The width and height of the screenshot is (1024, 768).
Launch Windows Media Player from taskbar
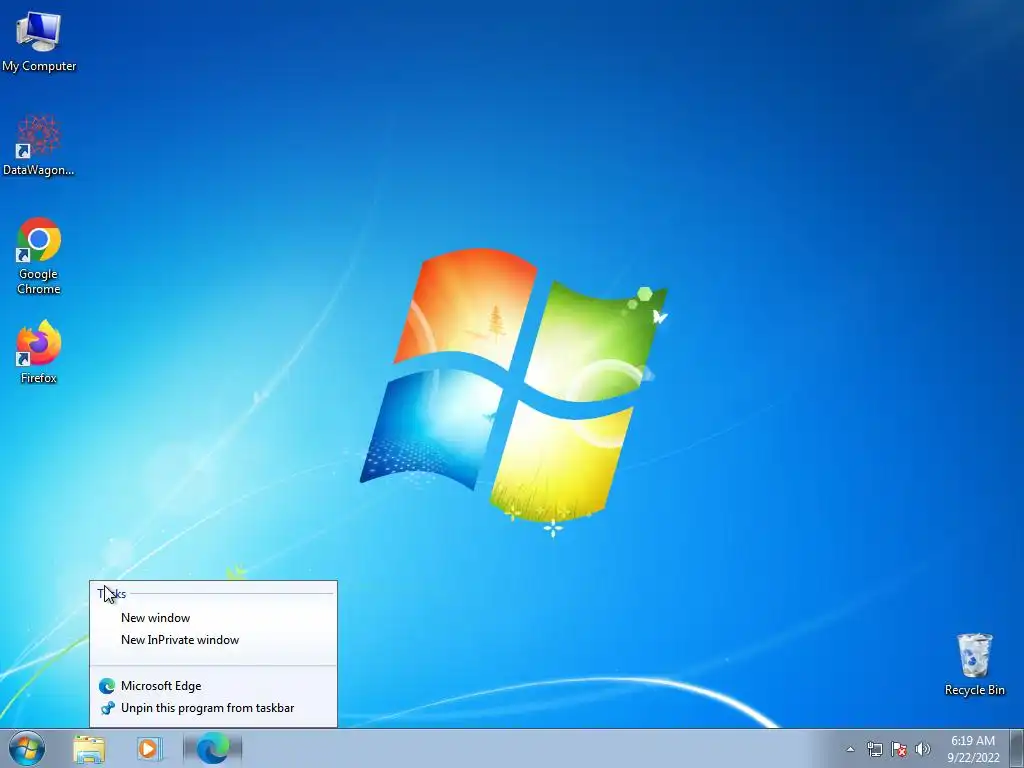[149, 749]
